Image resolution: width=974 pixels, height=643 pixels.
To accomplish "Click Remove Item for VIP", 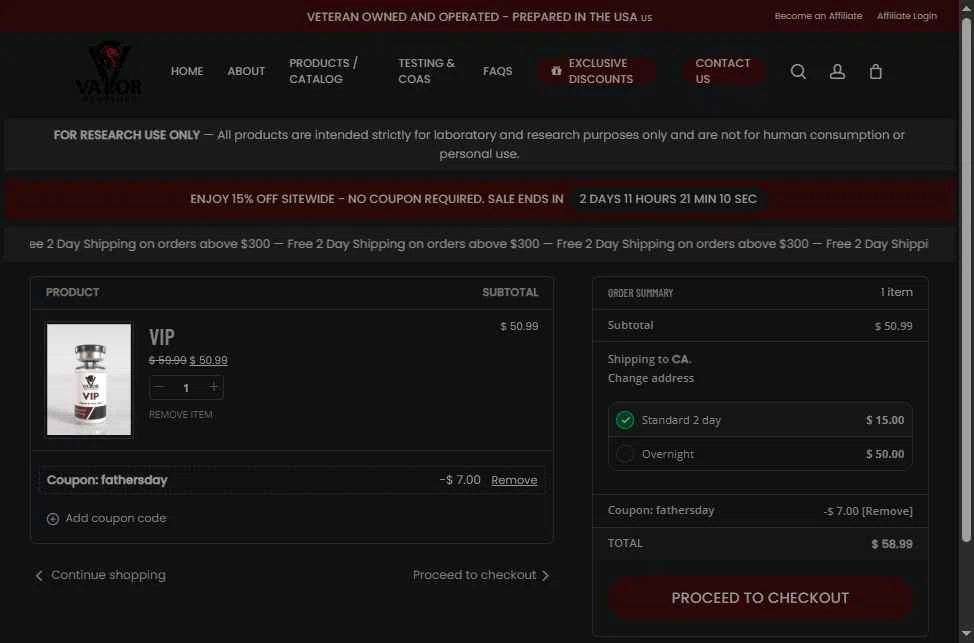I will 181,414.
